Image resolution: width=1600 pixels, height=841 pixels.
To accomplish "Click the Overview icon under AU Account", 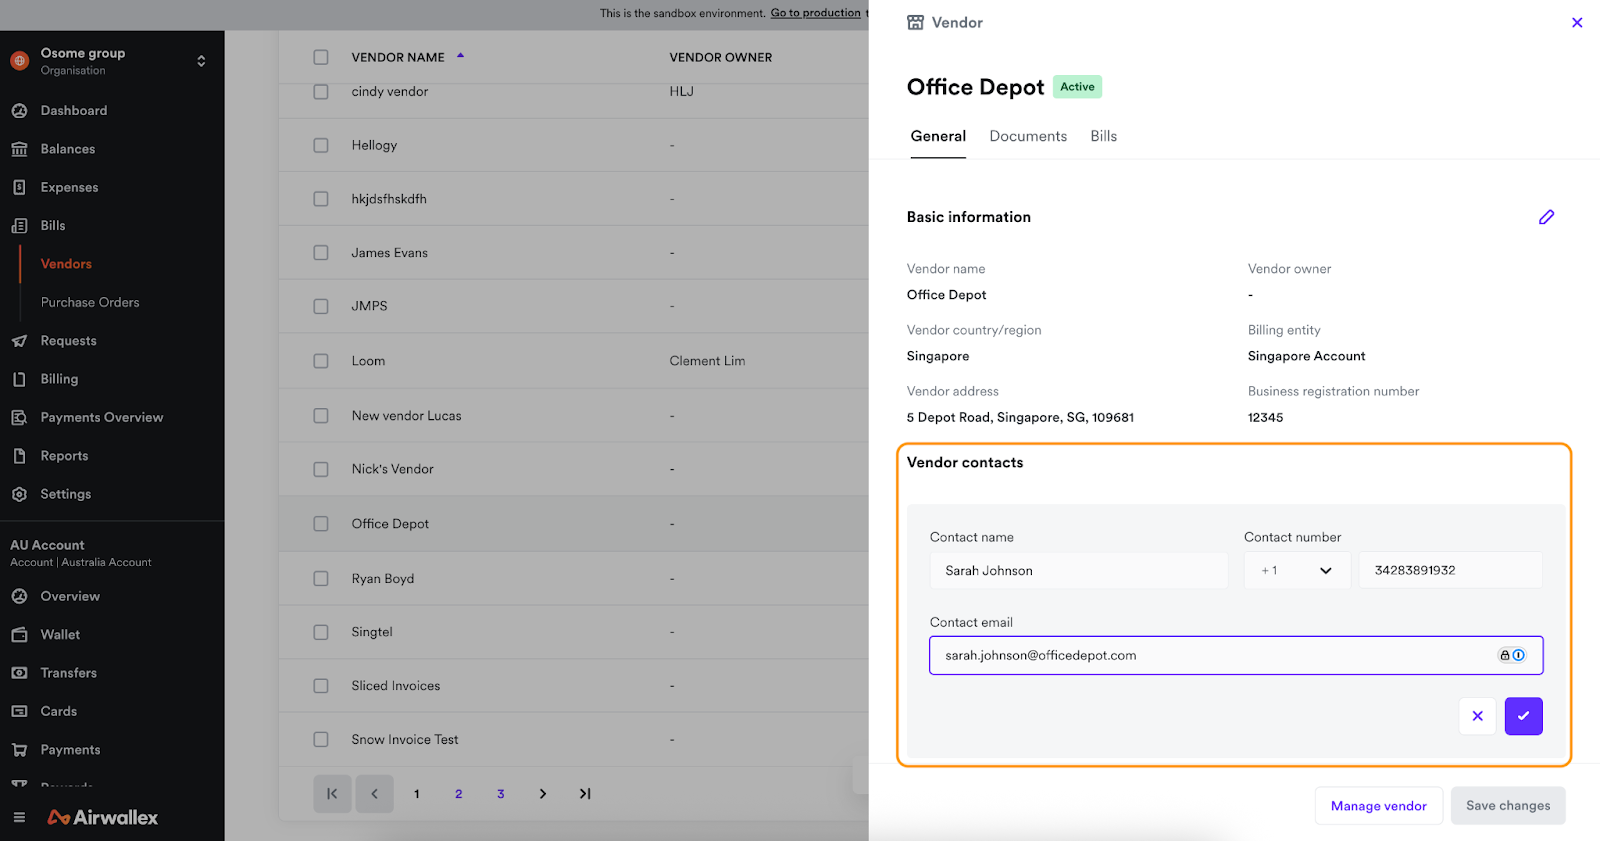I will pyautogui.click(x=19, y=596).
